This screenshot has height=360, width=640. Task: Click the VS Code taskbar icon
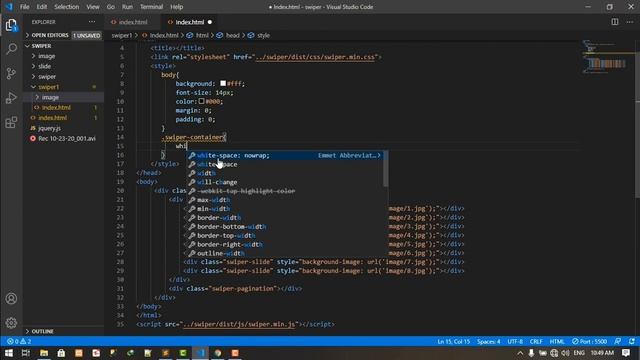200,353
